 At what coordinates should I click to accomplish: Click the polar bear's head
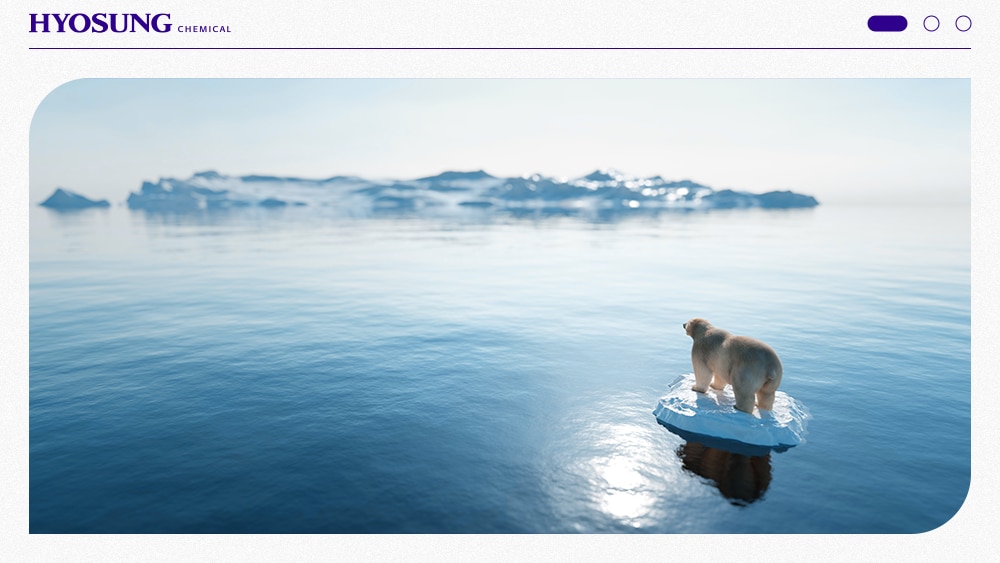(697, 328)
